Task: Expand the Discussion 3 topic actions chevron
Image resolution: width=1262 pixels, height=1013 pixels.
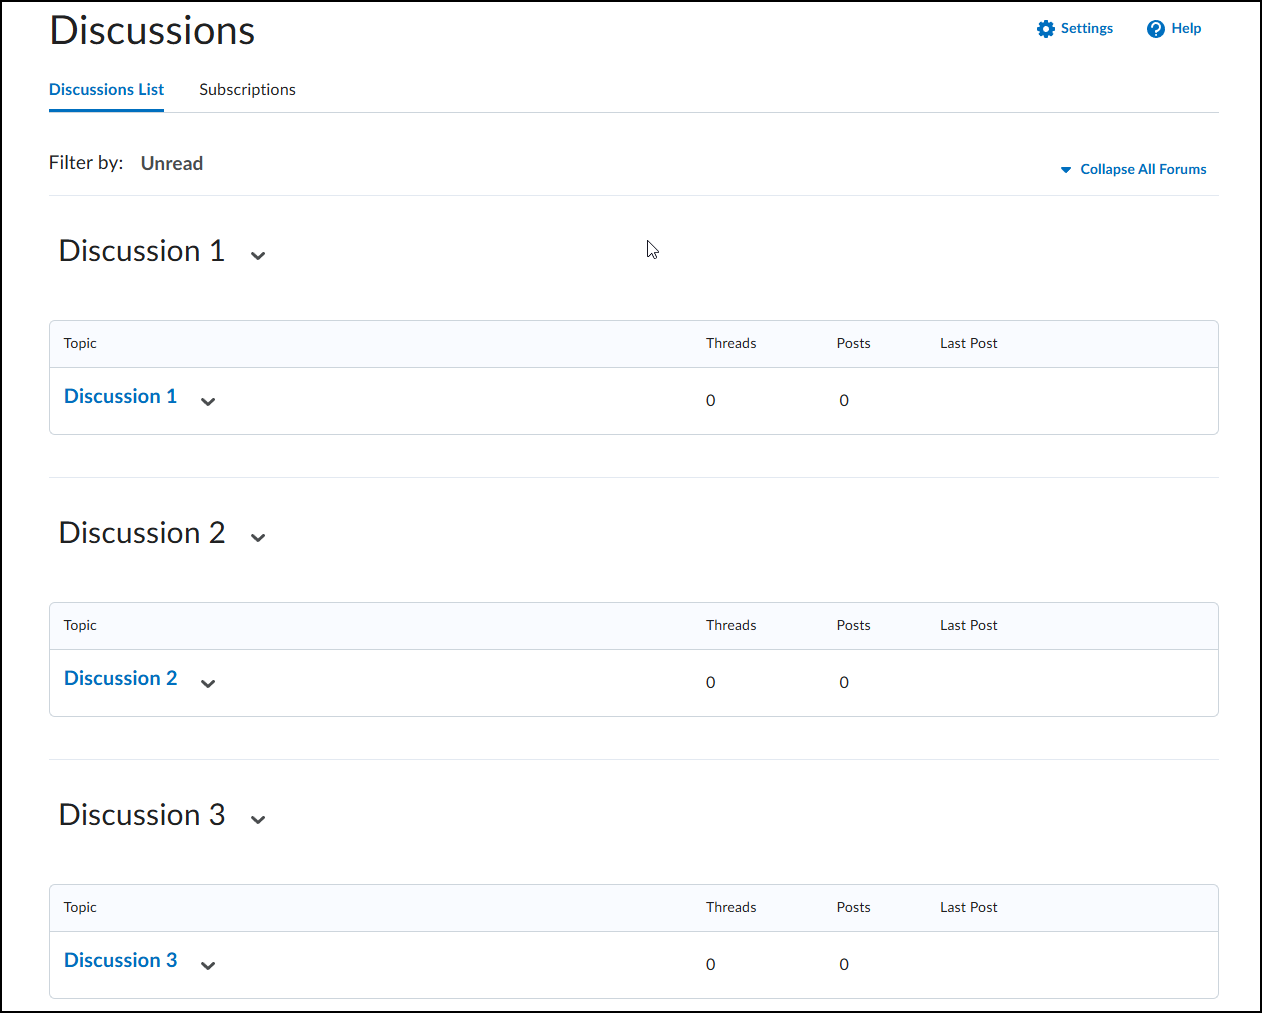Action: coord(208,965)
